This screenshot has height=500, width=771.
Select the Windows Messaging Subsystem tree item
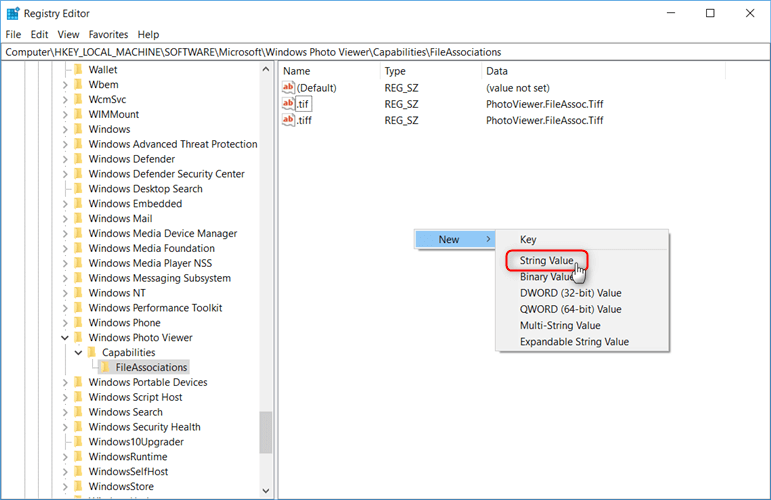pyautogui.click(x=159, y=278)
